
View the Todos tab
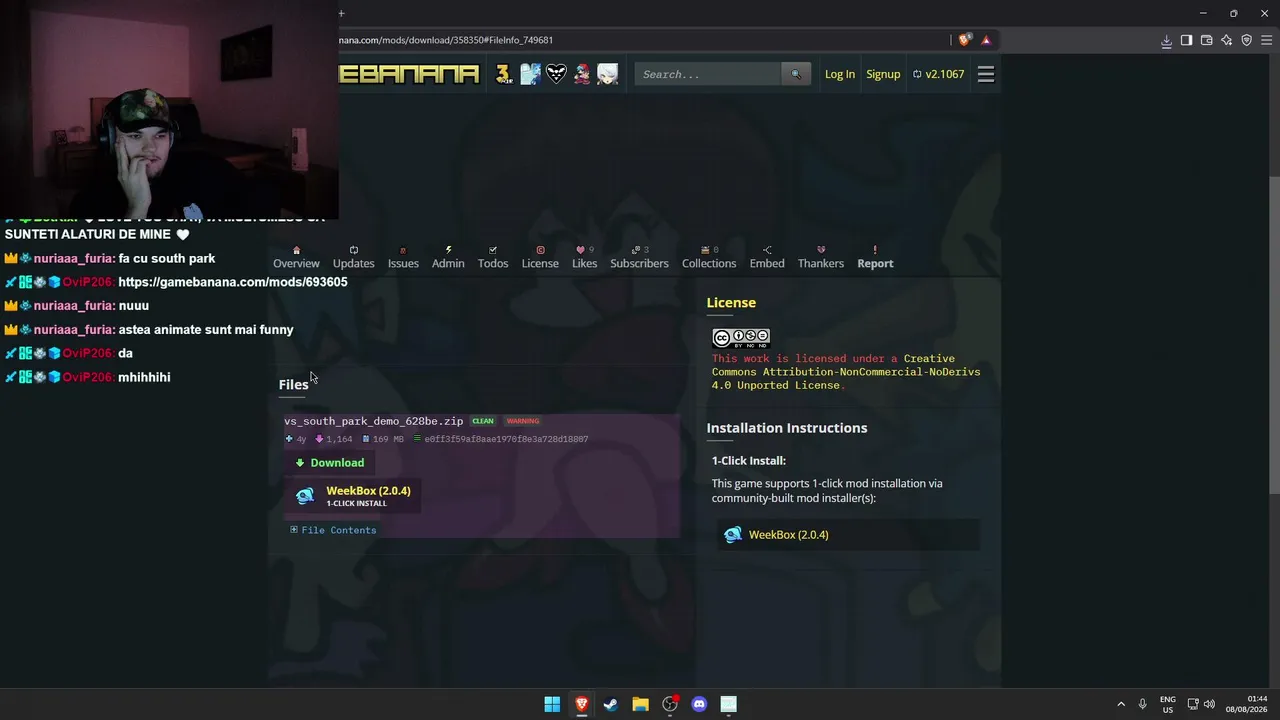pos(493,257)
